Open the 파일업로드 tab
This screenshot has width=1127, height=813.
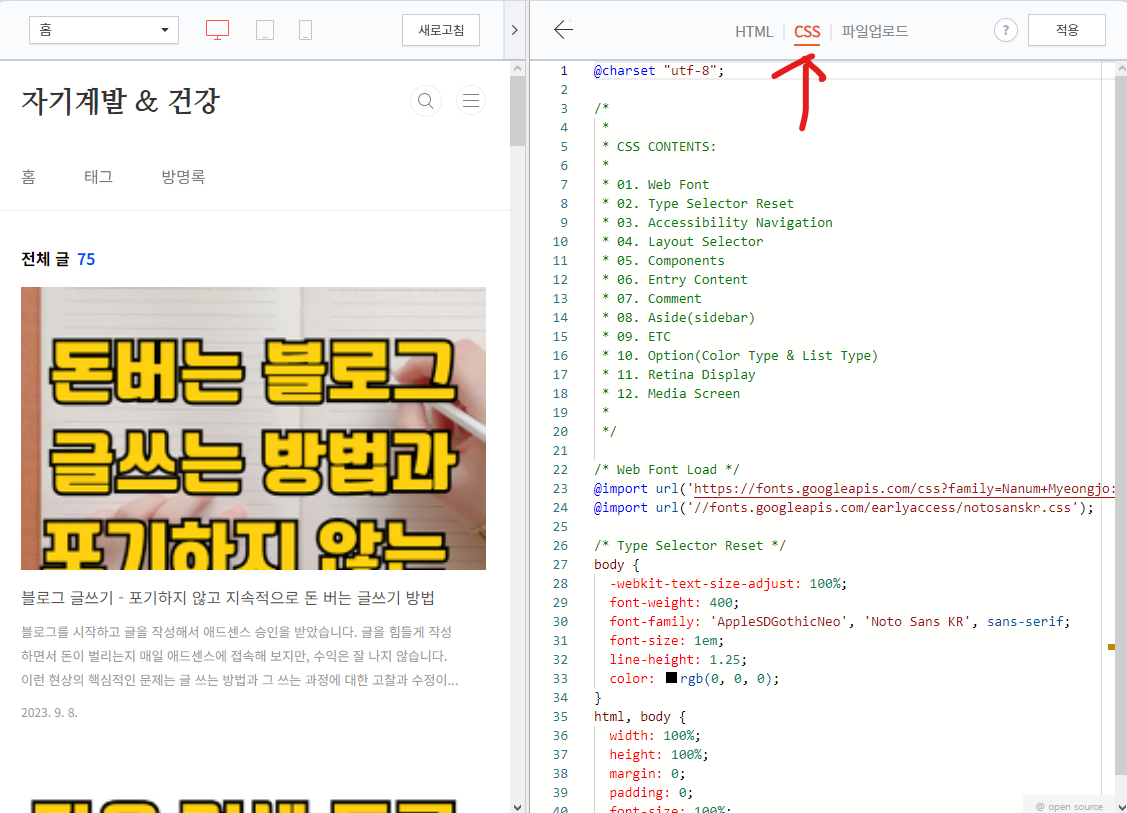coord(873,31)
